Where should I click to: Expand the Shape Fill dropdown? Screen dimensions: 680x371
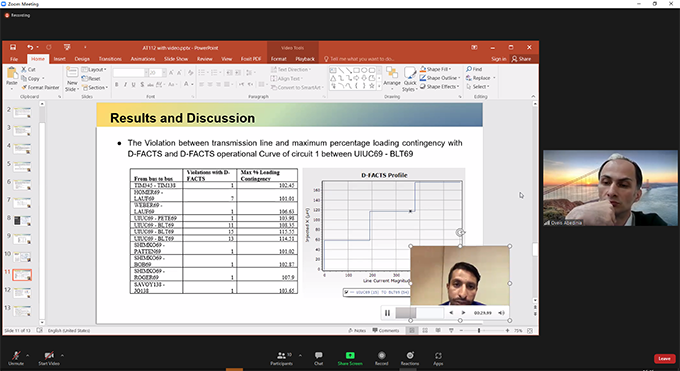(436, 69)
